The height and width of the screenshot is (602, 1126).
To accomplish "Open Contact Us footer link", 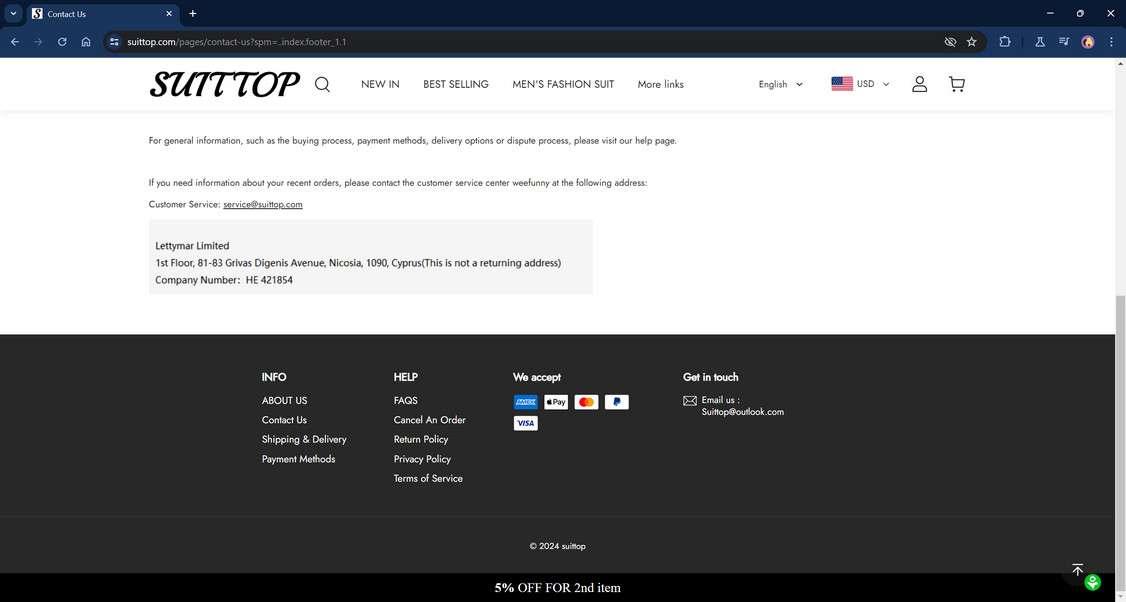I will [x=284, y=420].
